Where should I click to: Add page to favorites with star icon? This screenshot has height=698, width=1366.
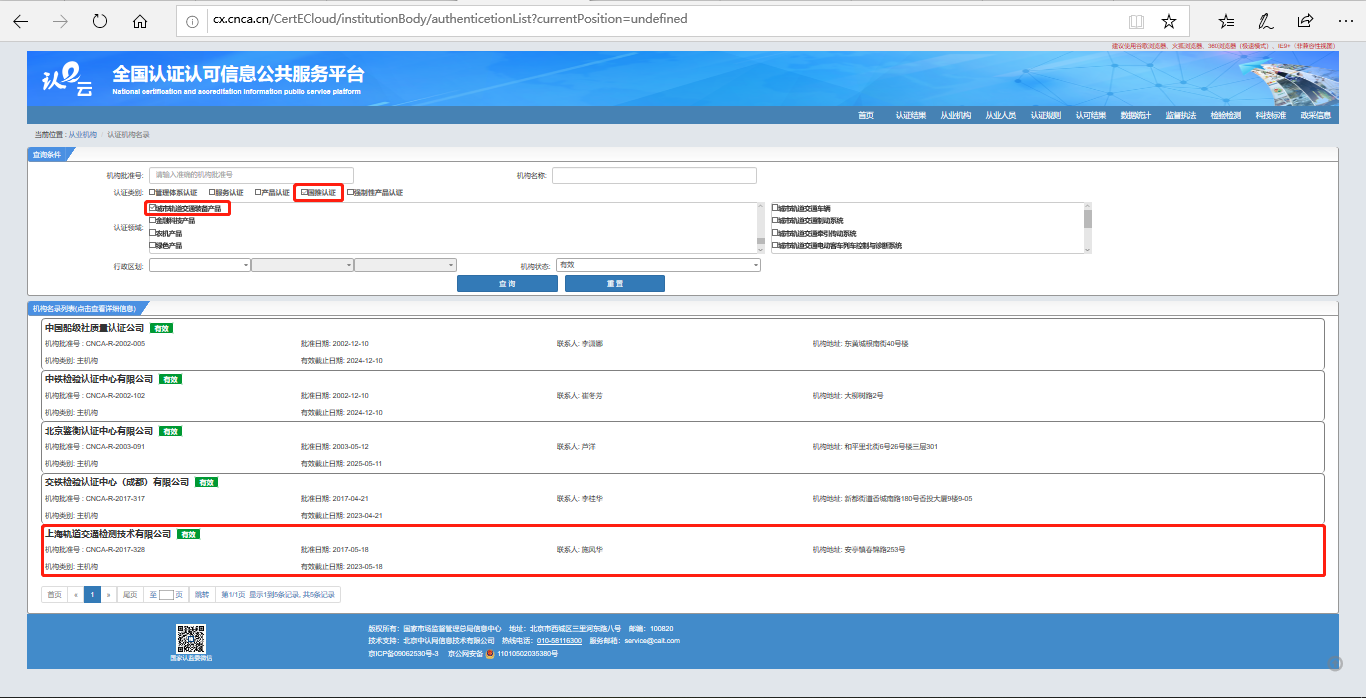point(1169,21)
